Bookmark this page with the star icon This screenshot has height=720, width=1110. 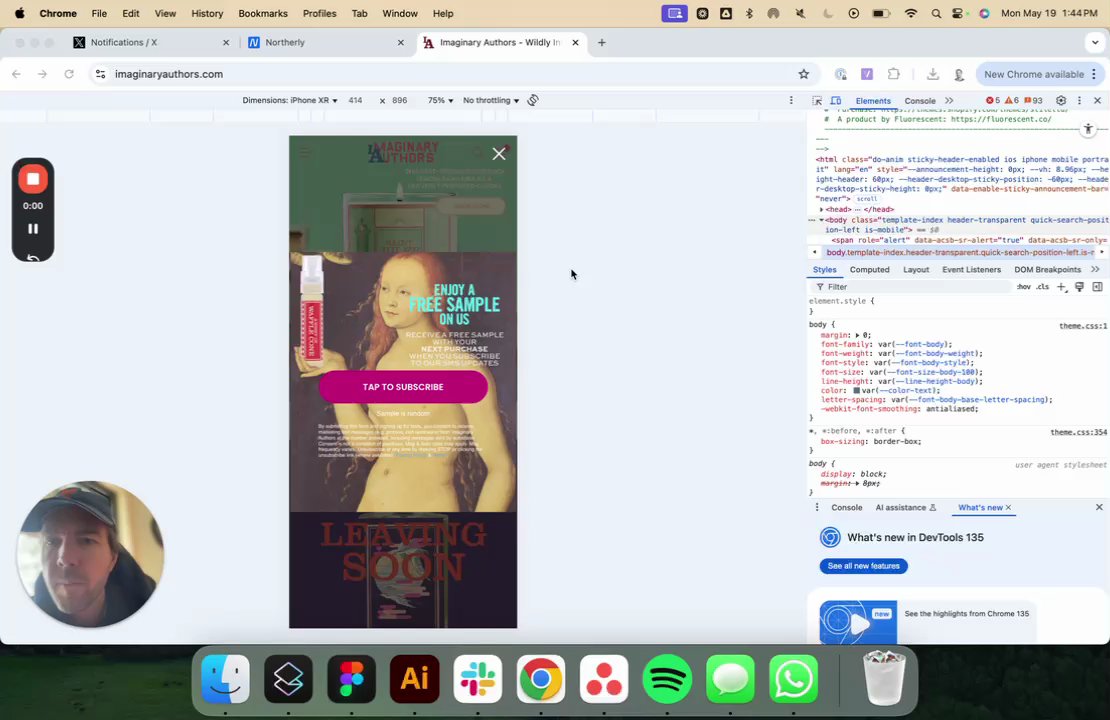[x=803, y=74]
